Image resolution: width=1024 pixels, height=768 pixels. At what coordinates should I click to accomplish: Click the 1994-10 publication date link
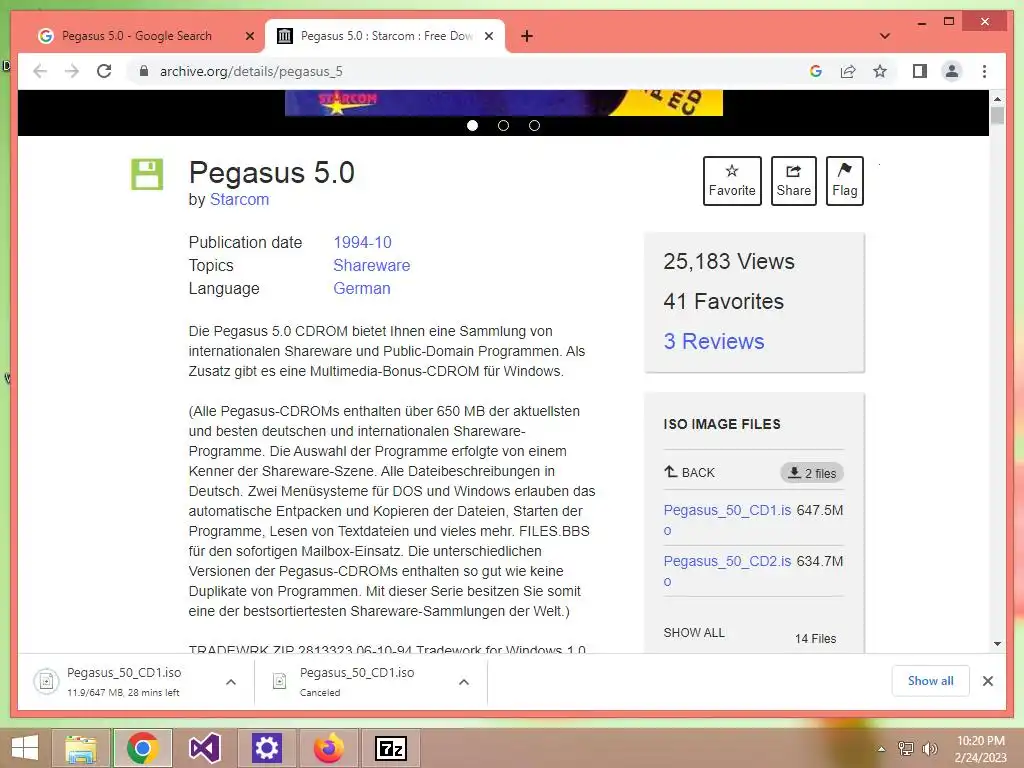(362, 242)
